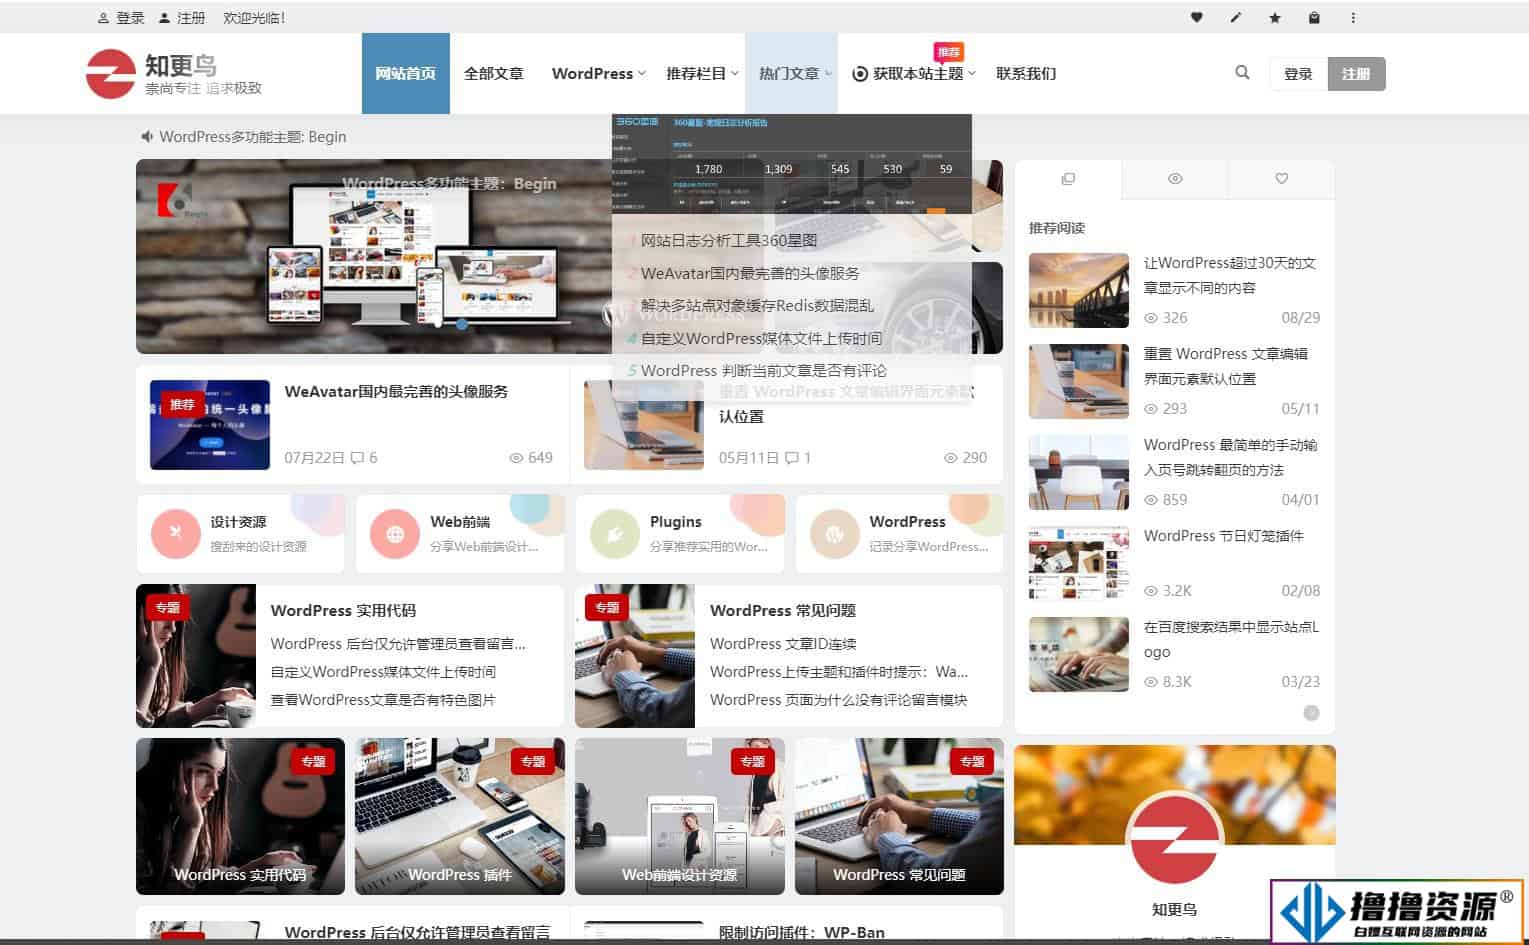Viewport: 1529px width, 945px height.
Task: Open sidebar article 让WordPress超过30天的文章
Action: 1230,275
